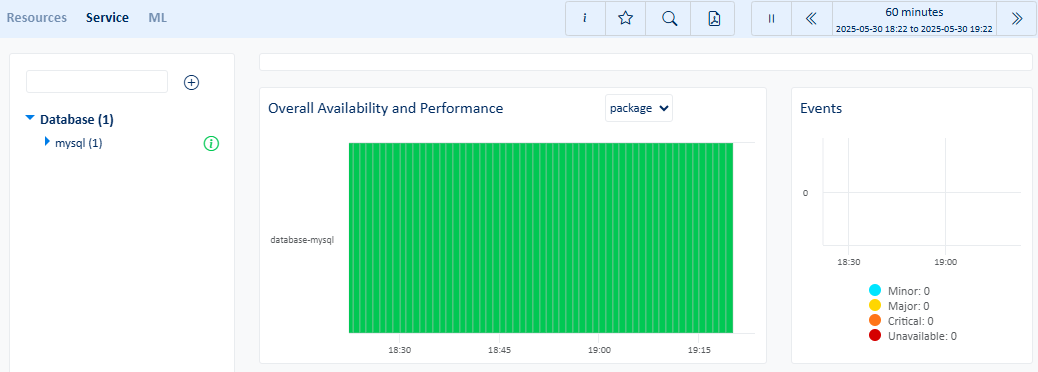
Task: Click the green info icon for mysql
Action: tap(211, 143)
